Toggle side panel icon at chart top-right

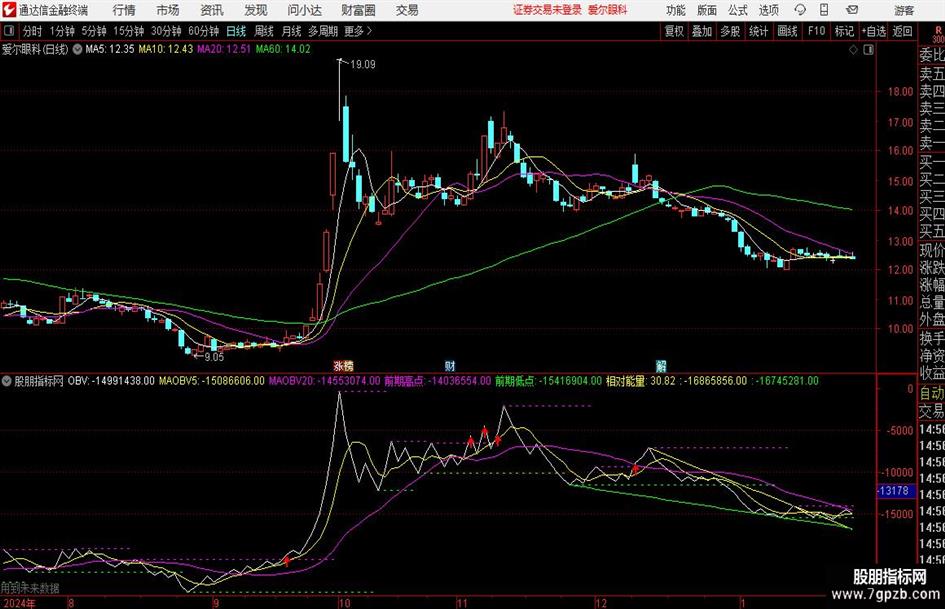pyautogui.click(x=868, y=50)
